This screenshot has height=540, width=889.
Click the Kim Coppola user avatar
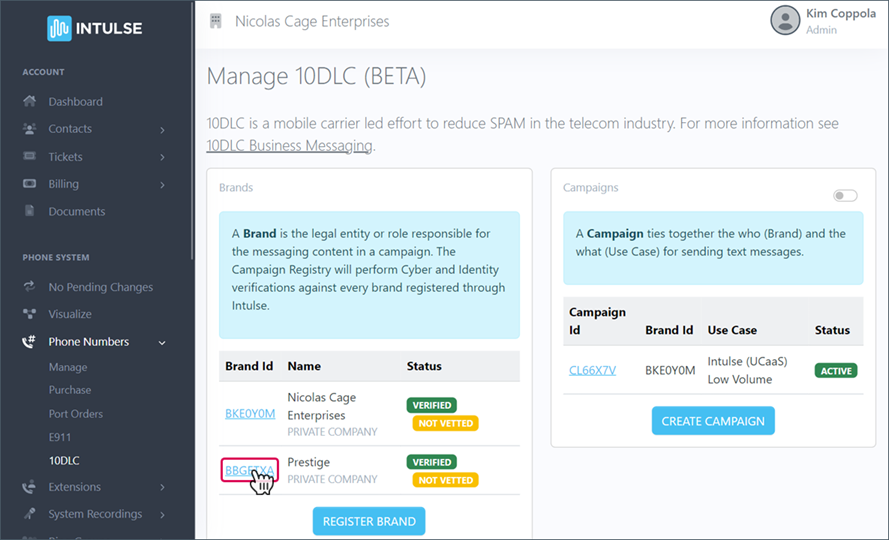pyautogui.click(x=785, y=20)
